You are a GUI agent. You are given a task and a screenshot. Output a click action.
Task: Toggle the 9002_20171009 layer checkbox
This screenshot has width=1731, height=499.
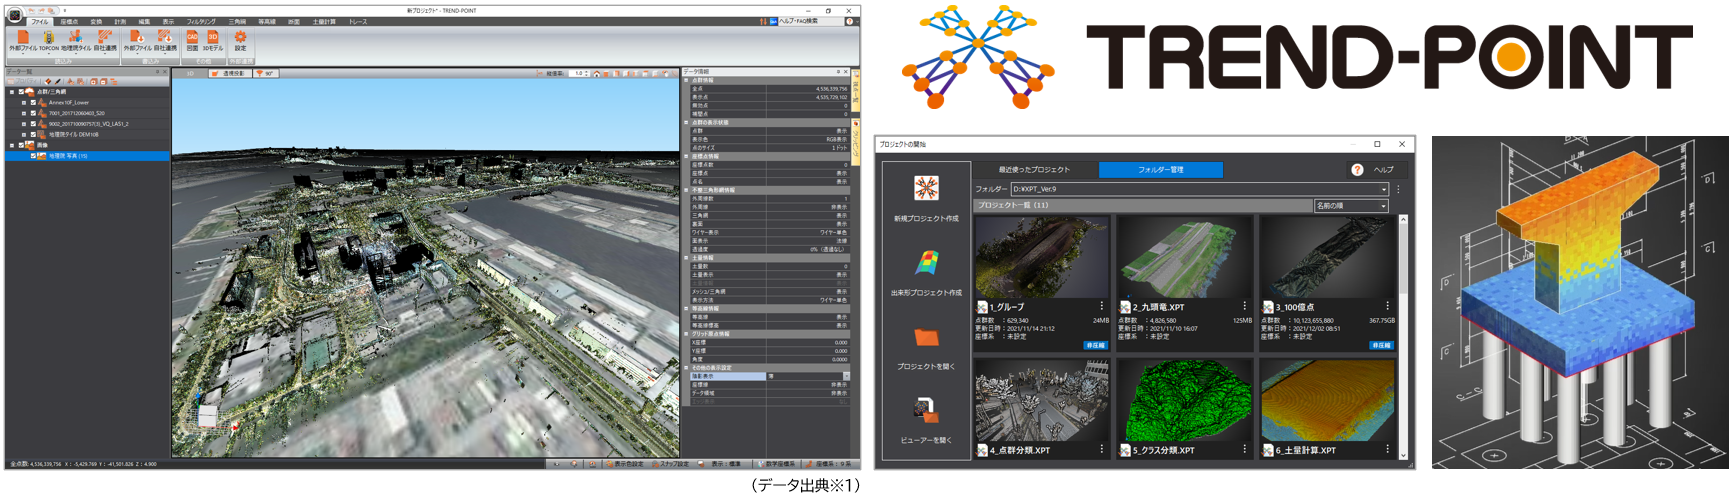tap(33, 124)
